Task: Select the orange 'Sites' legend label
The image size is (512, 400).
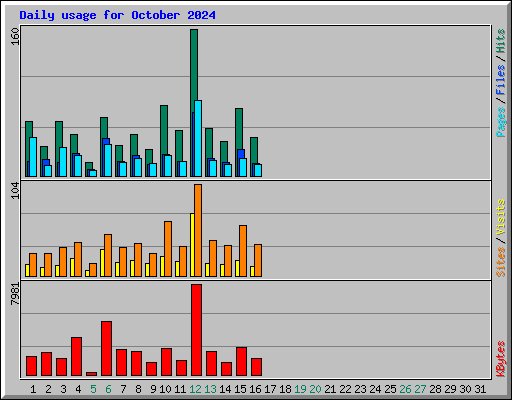Action: click(501, 262)
